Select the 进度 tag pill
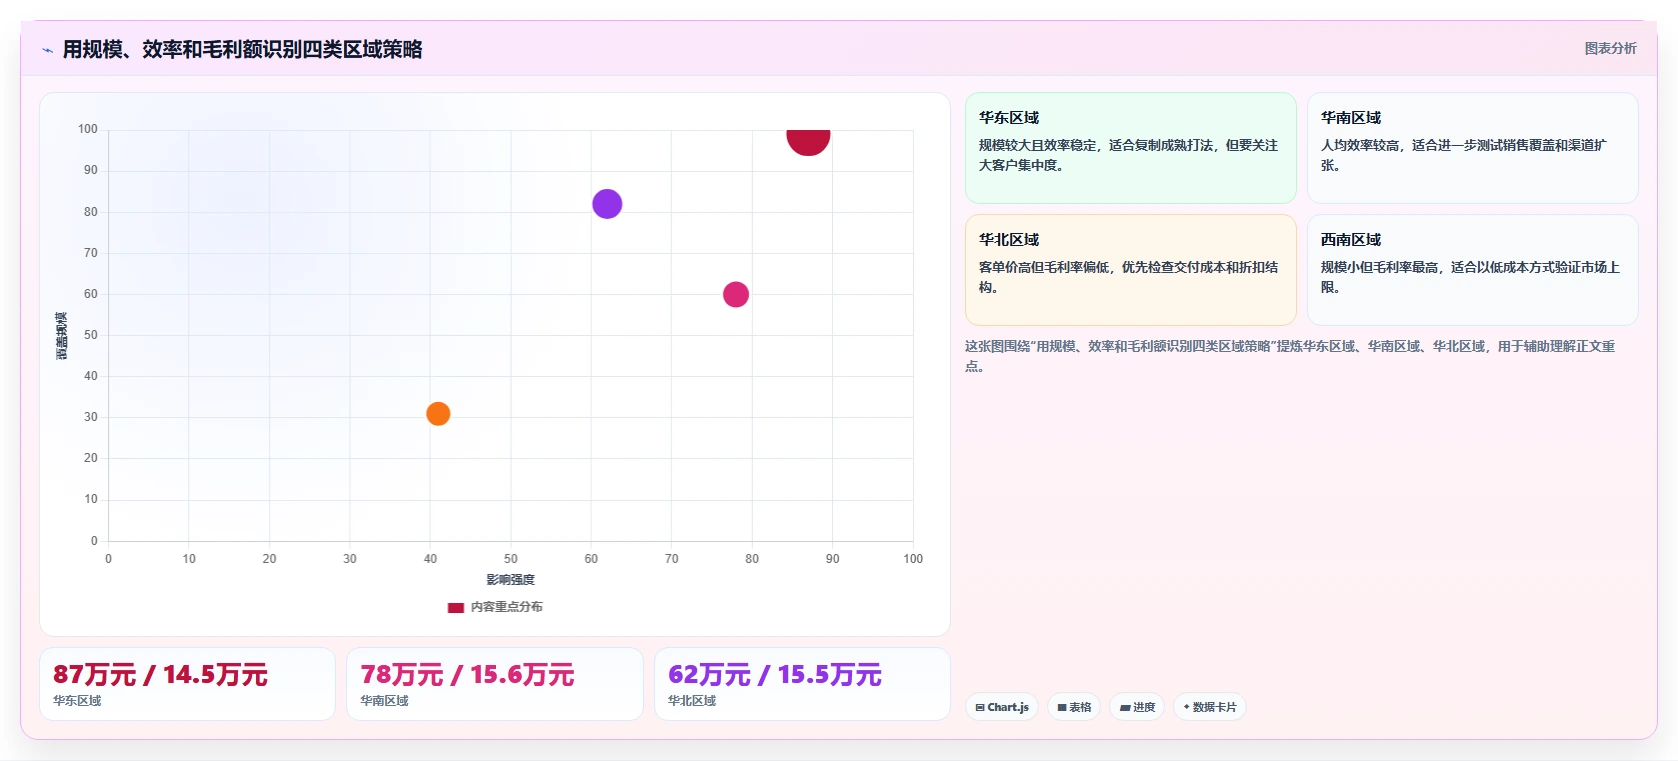This screenshot has height=761, width=1678. (x=1137, y=707)
